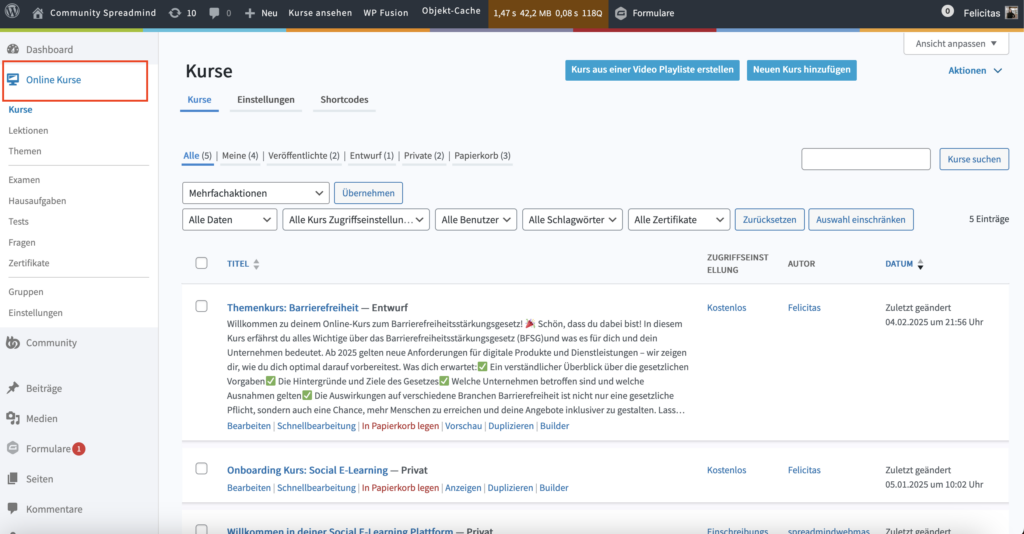
Task: Toggle the select-all checkbox in table header
Action: pos(201,263)
